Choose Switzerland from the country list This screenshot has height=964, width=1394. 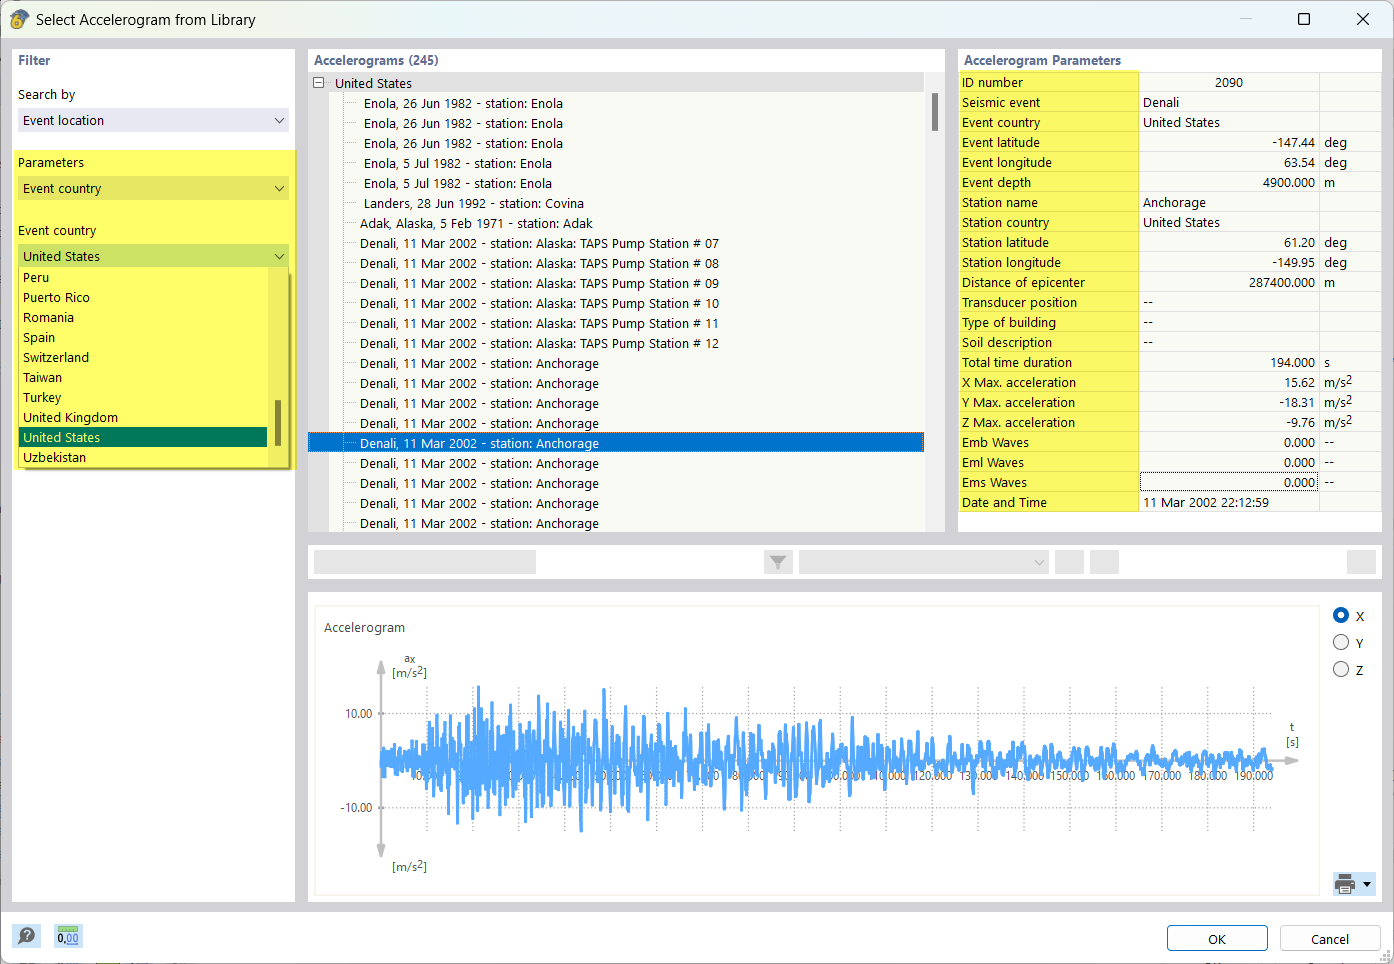(55, 357)
